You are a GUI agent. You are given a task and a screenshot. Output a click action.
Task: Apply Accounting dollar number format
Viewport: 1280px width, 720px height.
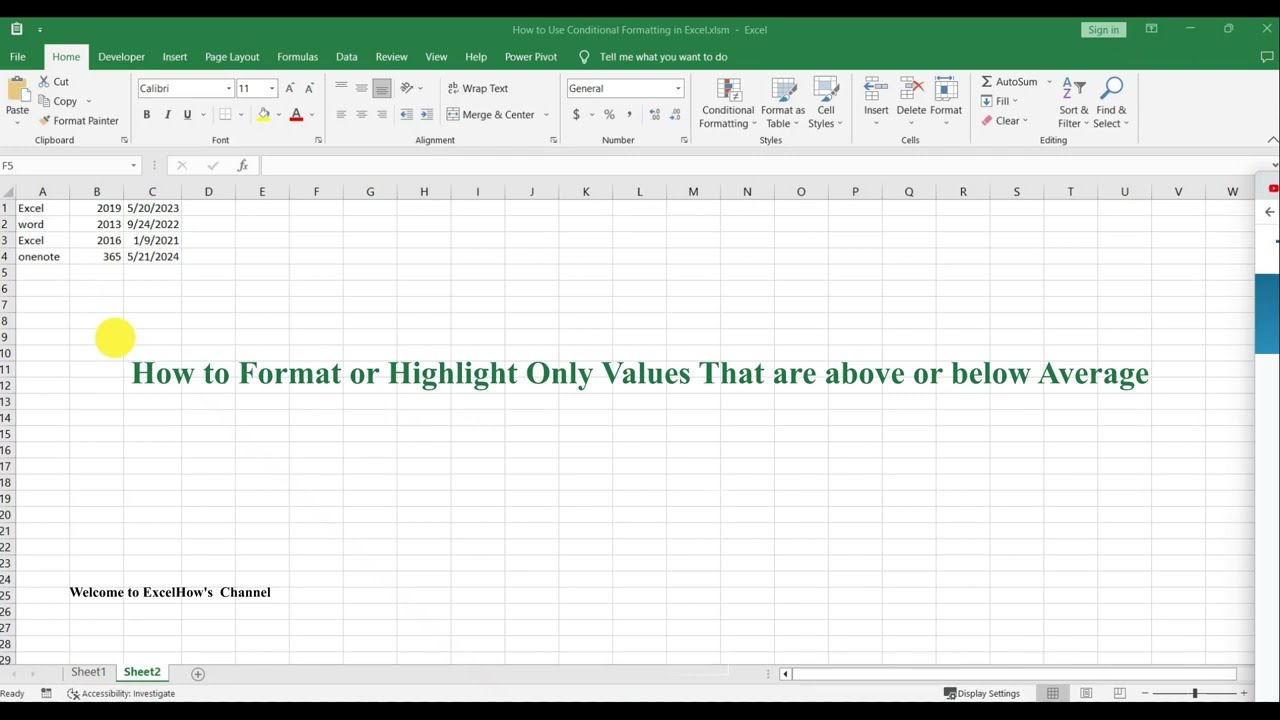[576, 115]
